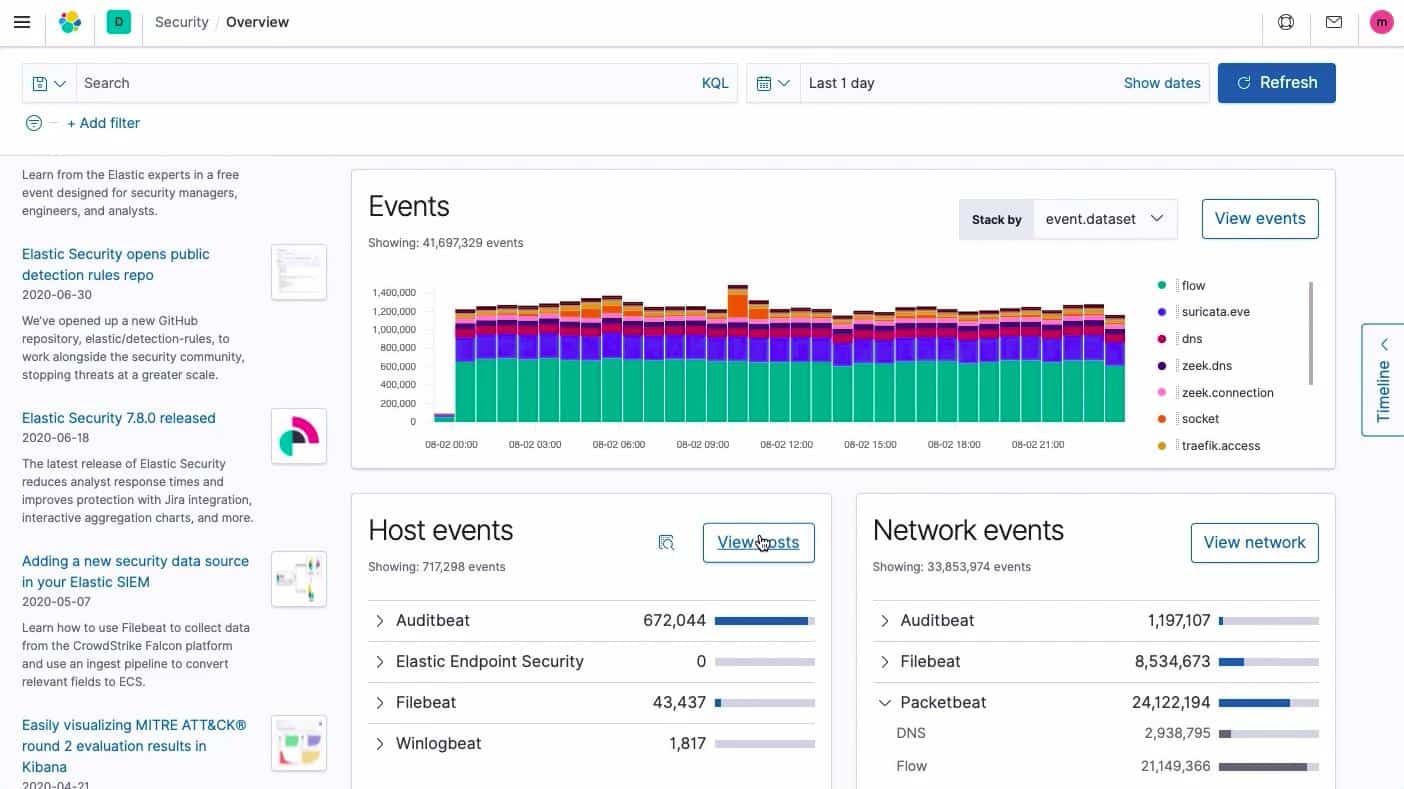The image size is (1404, 789).
Task: Open the Stack by event.dataset dropdown
Action: [1104, 219]
